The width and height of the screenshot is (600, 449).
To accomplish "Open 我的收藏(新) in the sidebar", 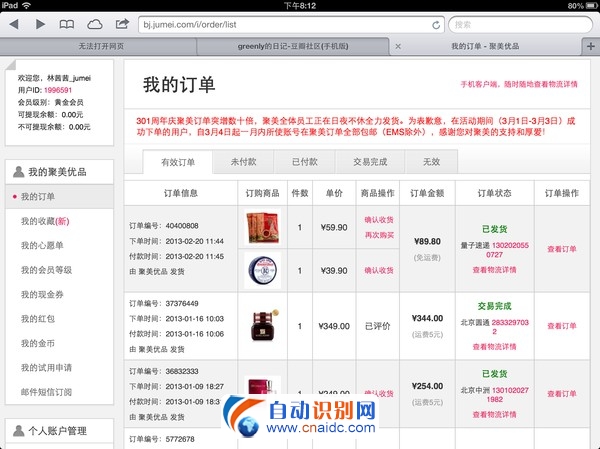I will tap(45, 221).
